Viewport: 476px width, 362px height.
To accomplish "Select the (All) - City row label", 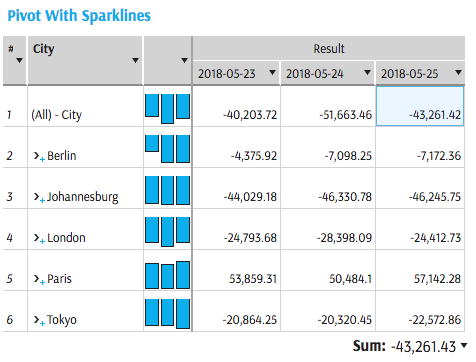I will [x=56, y=115].
